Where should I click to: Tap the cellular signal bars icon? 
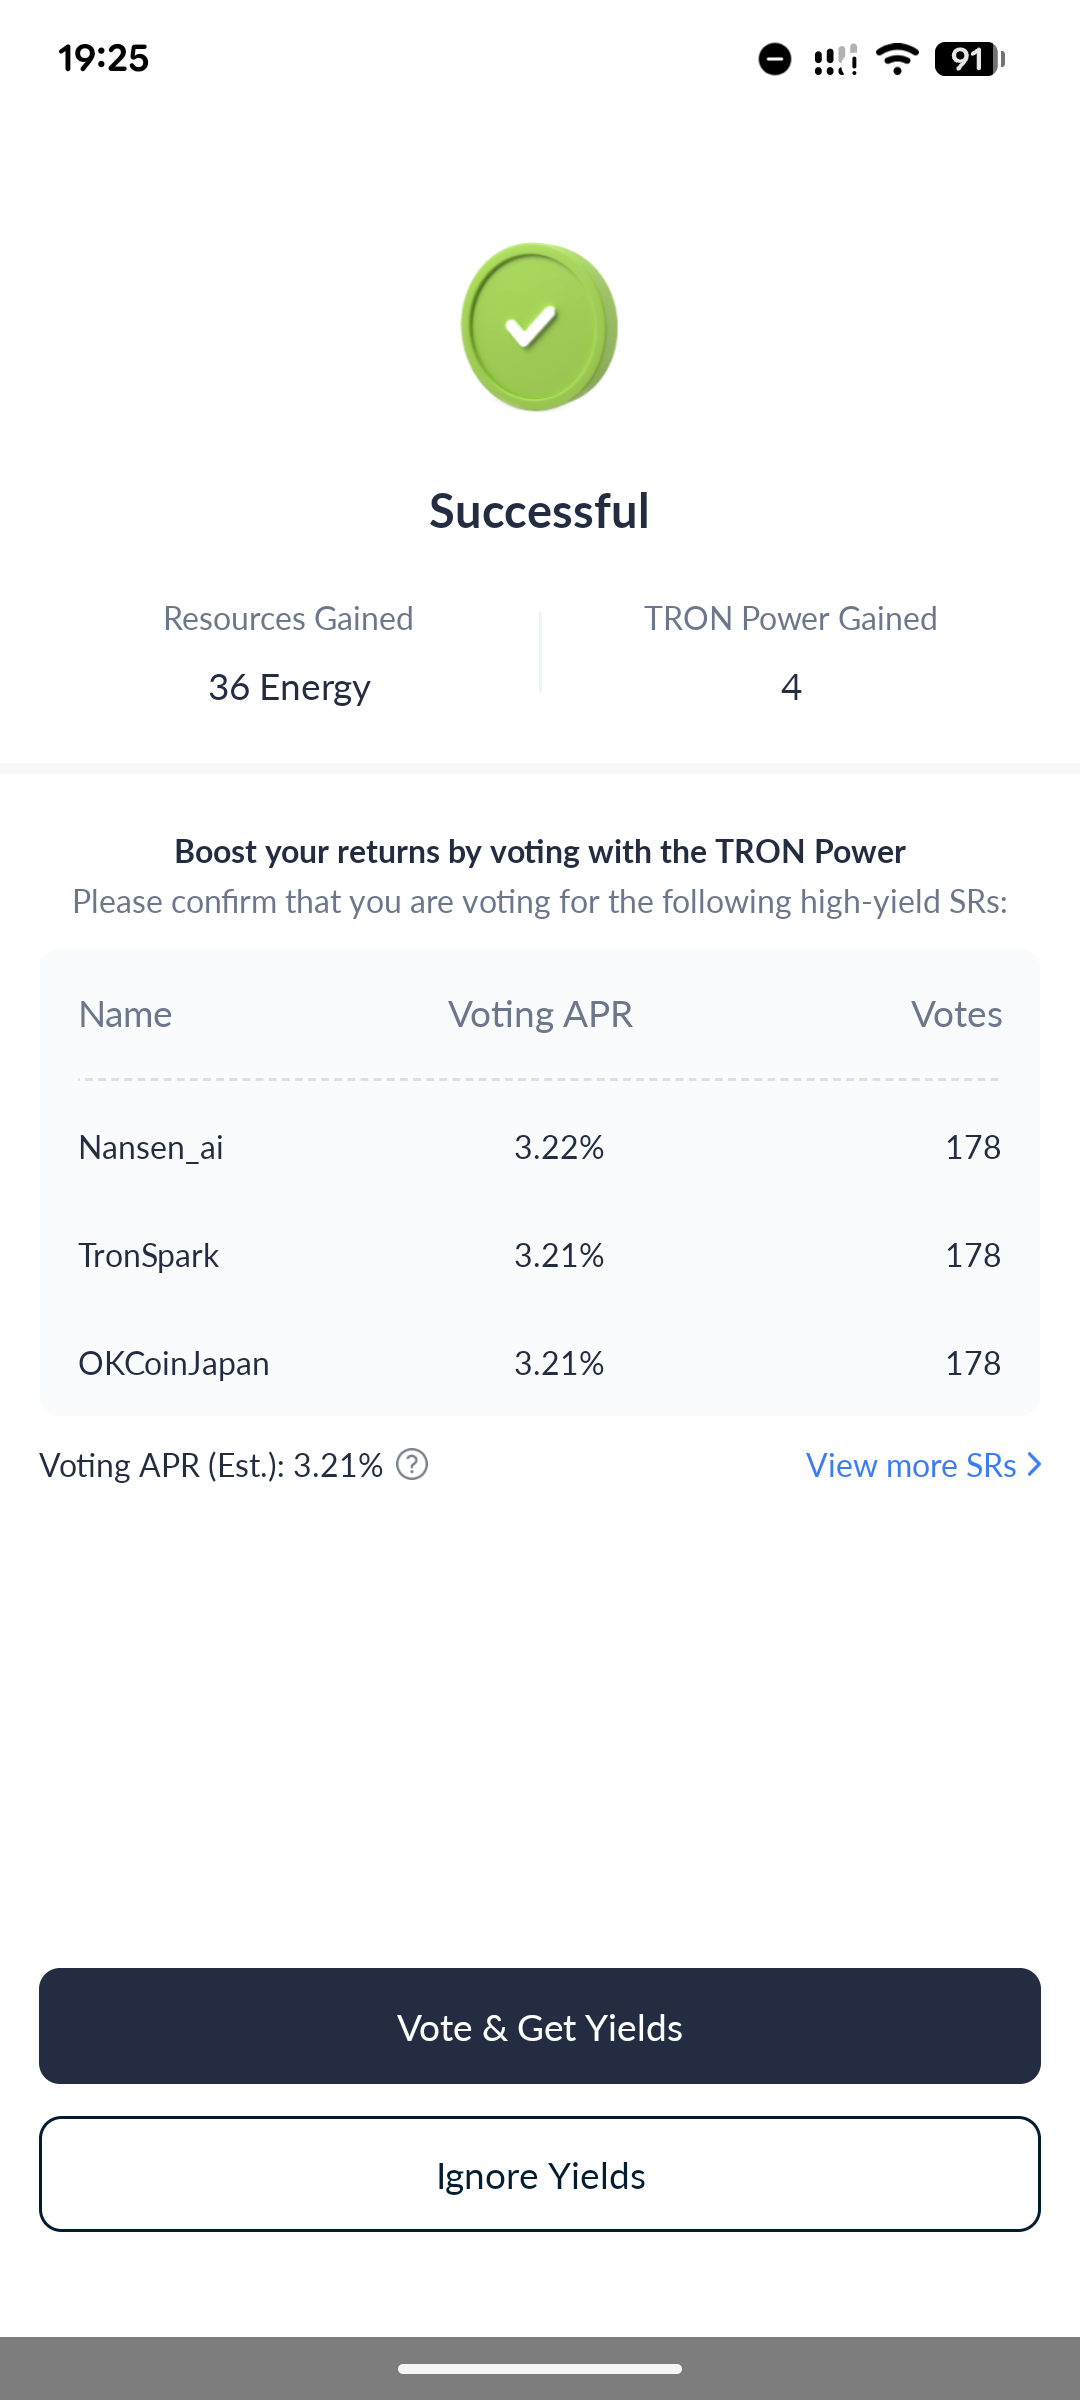pos(836,60)
